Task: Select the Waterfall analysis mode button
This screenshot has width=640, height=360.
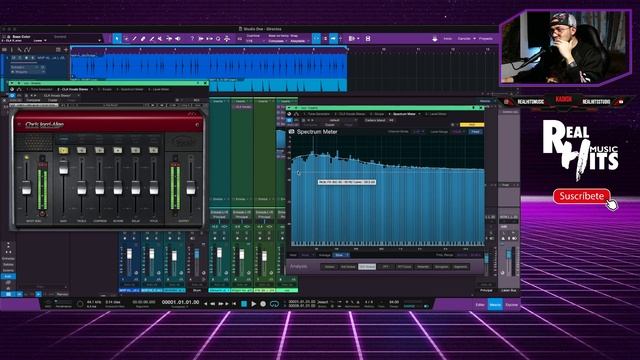Action: (423, 267)
